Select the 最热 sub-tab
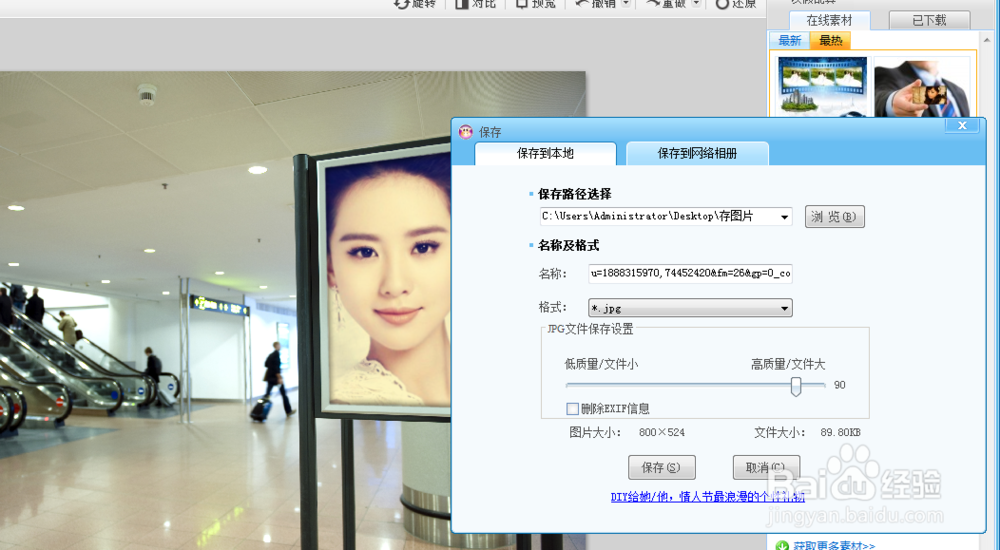This screenshot has height=550, width=1000. pos(830,41)
